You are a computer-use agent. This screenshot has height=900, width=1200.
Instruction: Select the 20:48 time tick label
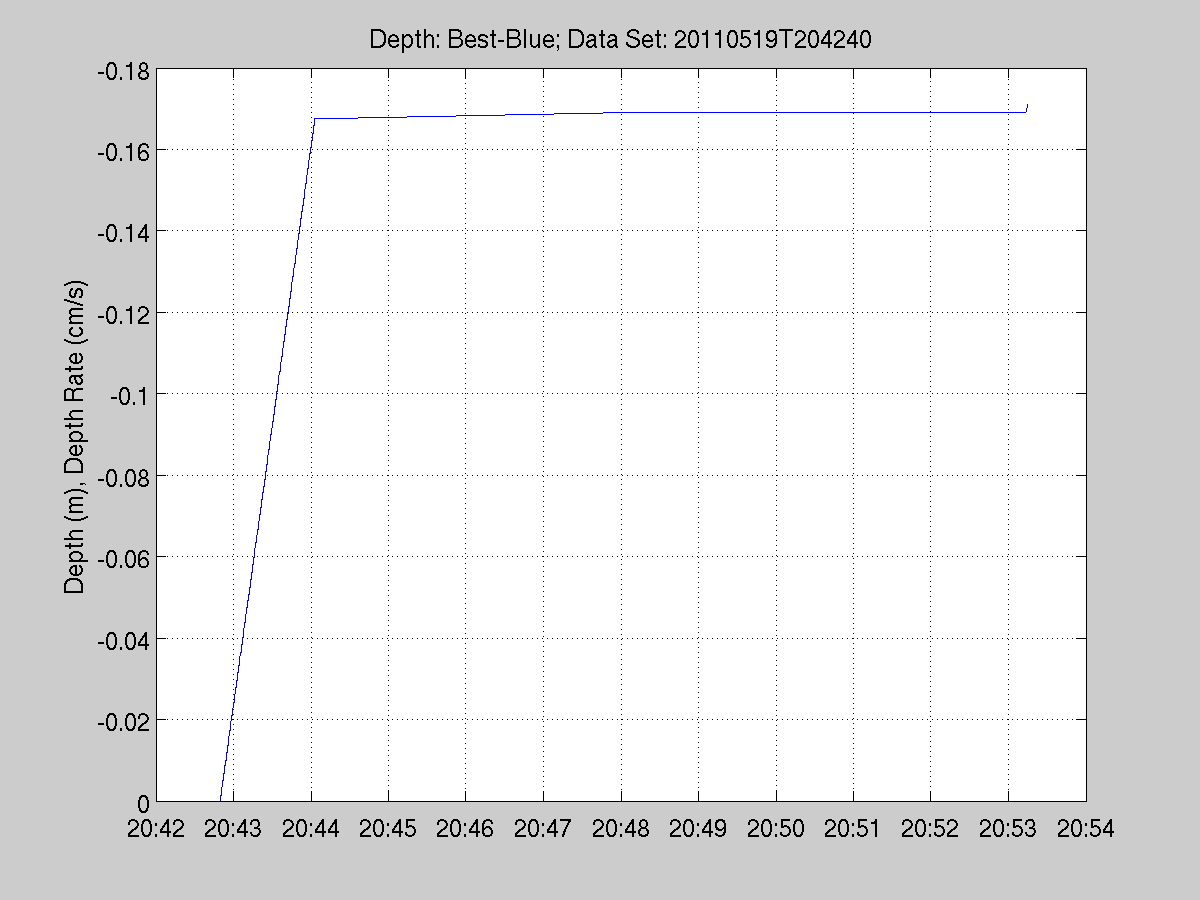pos(621,828)
